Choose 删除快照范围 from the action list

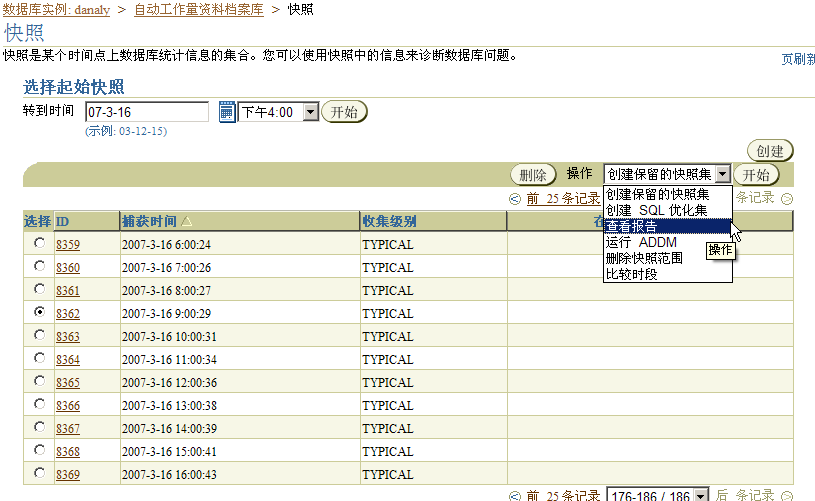(668, 258)
